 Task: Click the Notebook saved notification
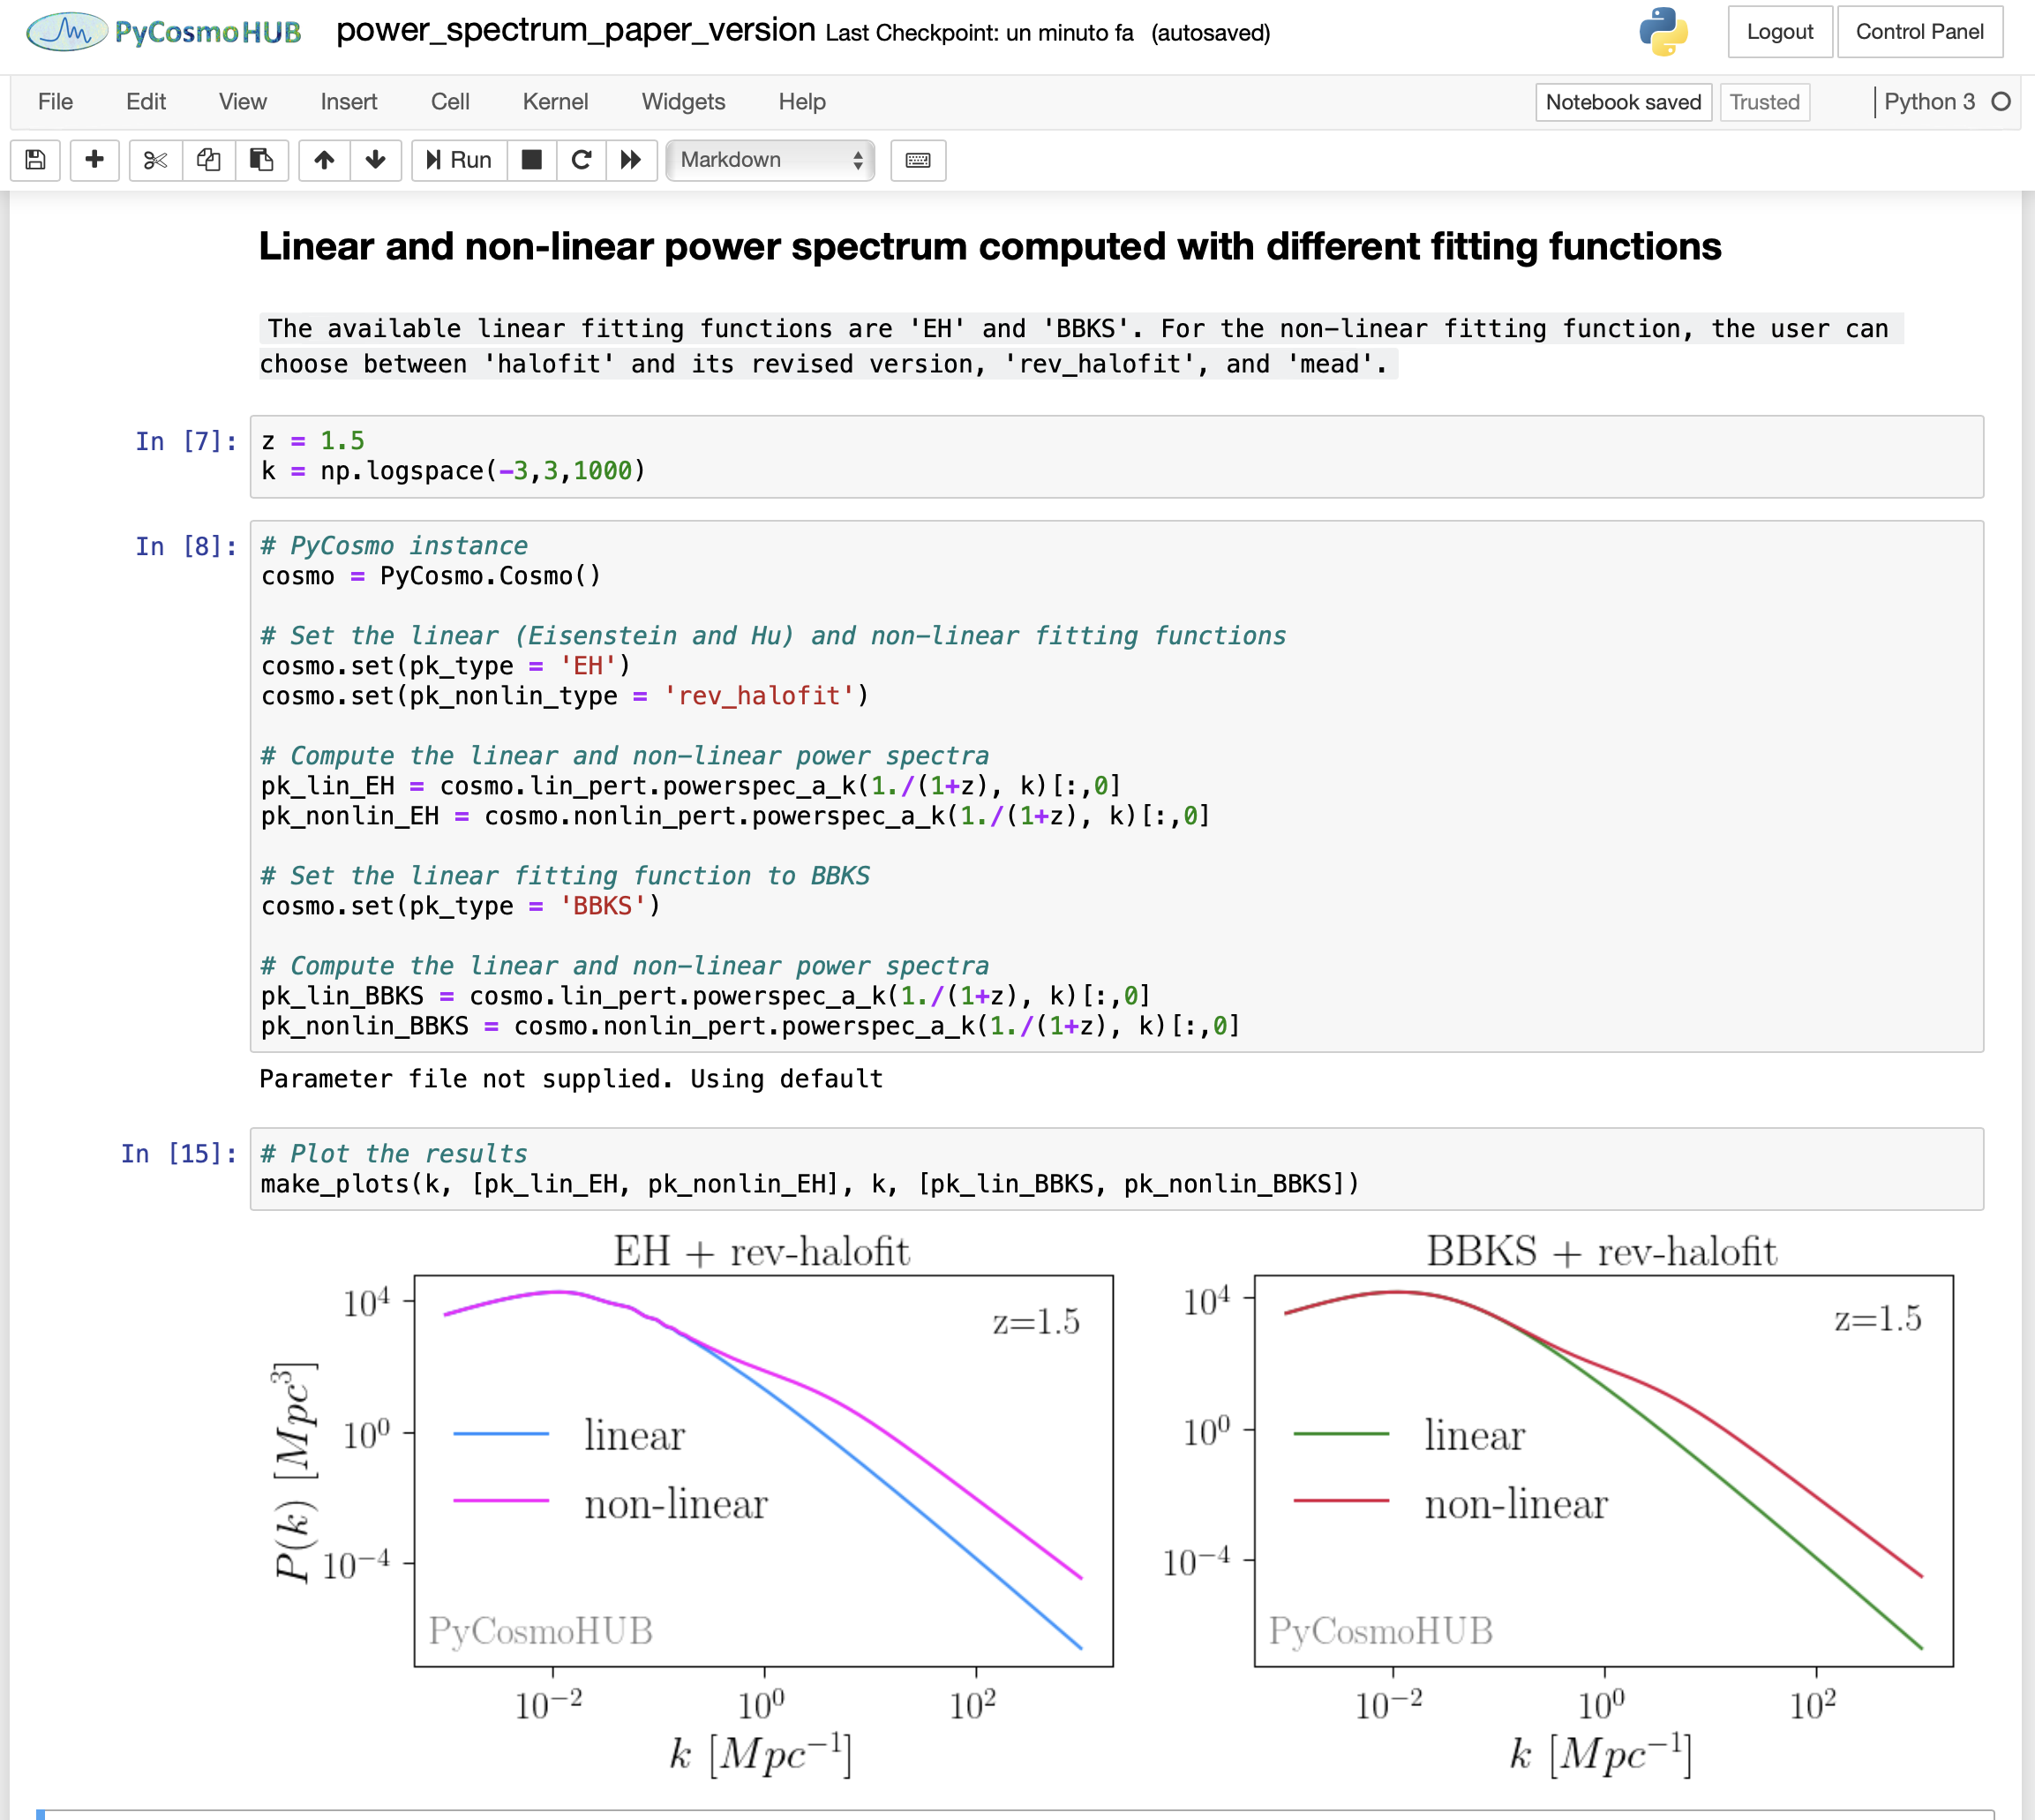point(1623,102)
